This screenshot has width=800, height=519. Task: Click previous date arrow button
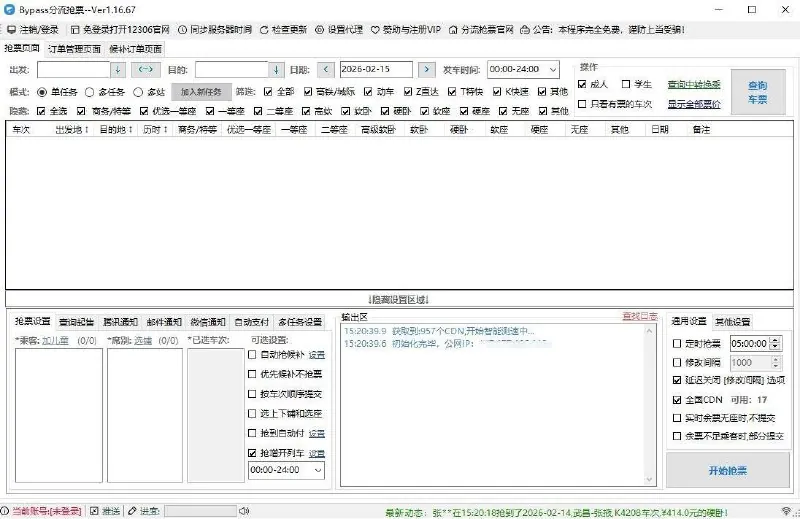click(x=326, y=69)
